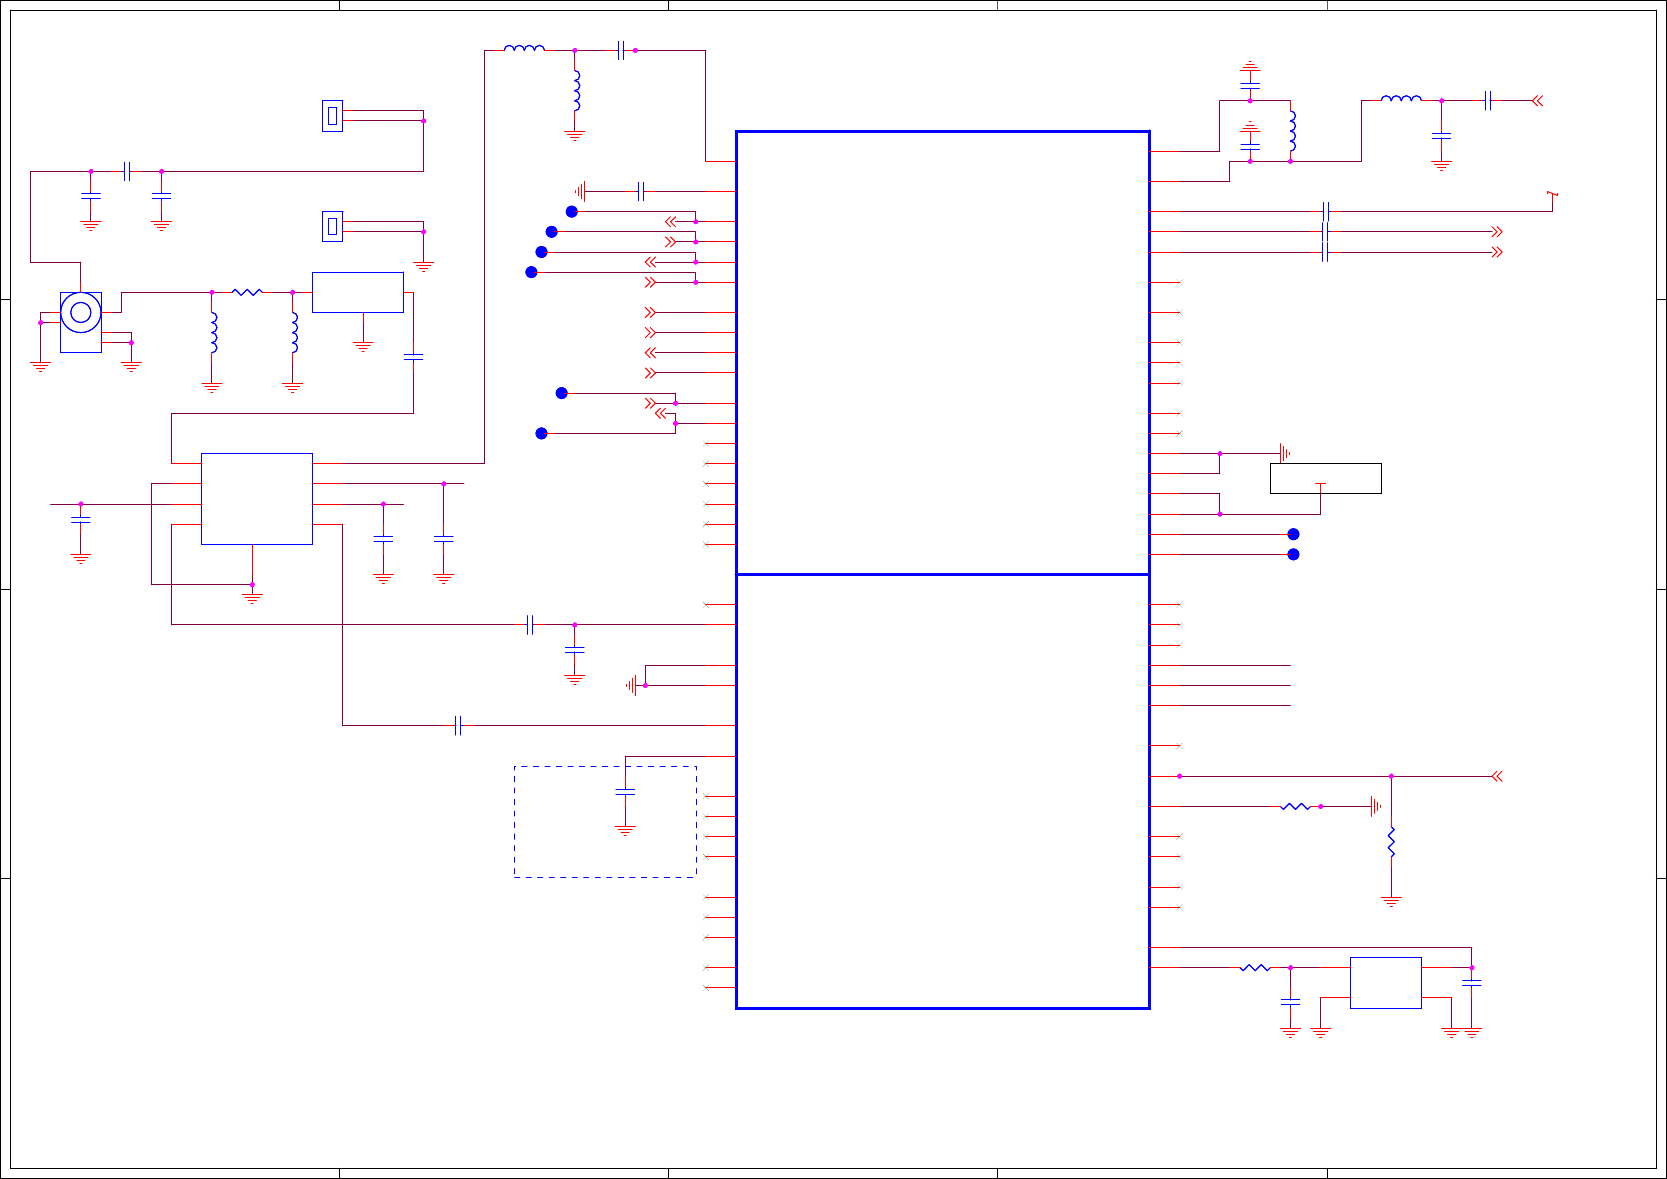Select the empty rectangular box right of the IC
This screenshot has width=1667, height=1179.
point(1326,478)
